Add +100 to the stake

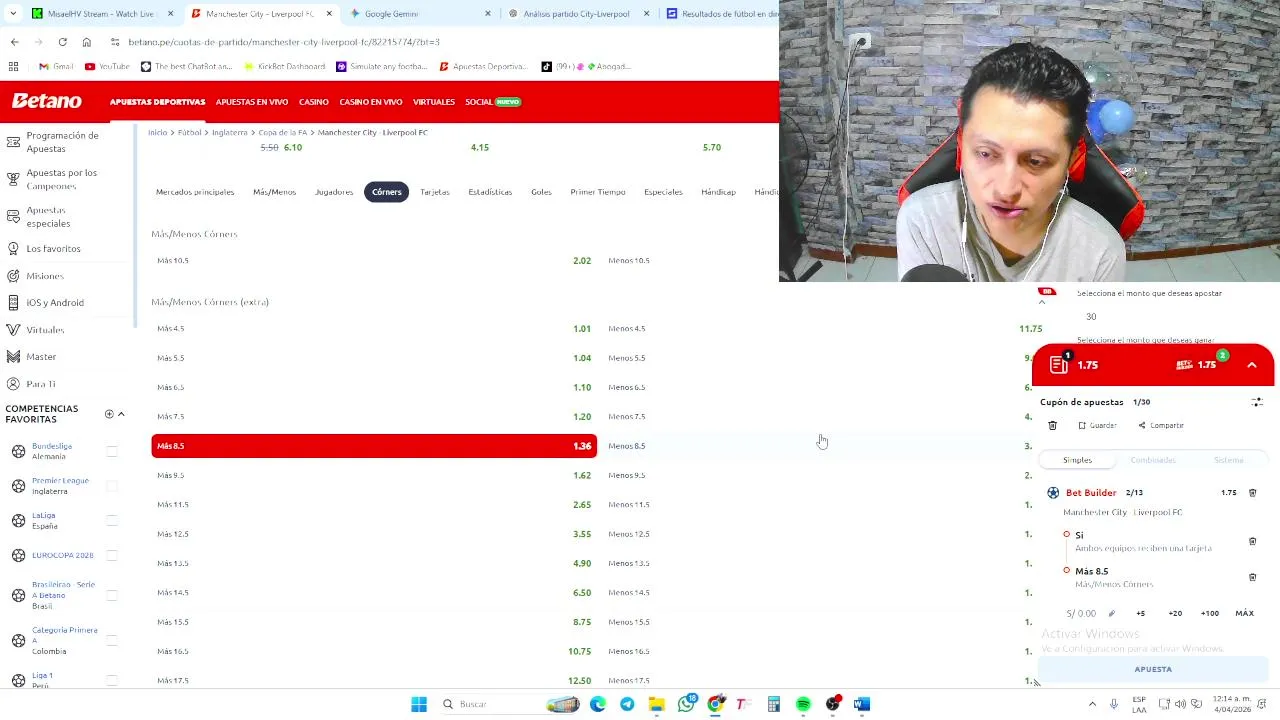point(1210,613)
